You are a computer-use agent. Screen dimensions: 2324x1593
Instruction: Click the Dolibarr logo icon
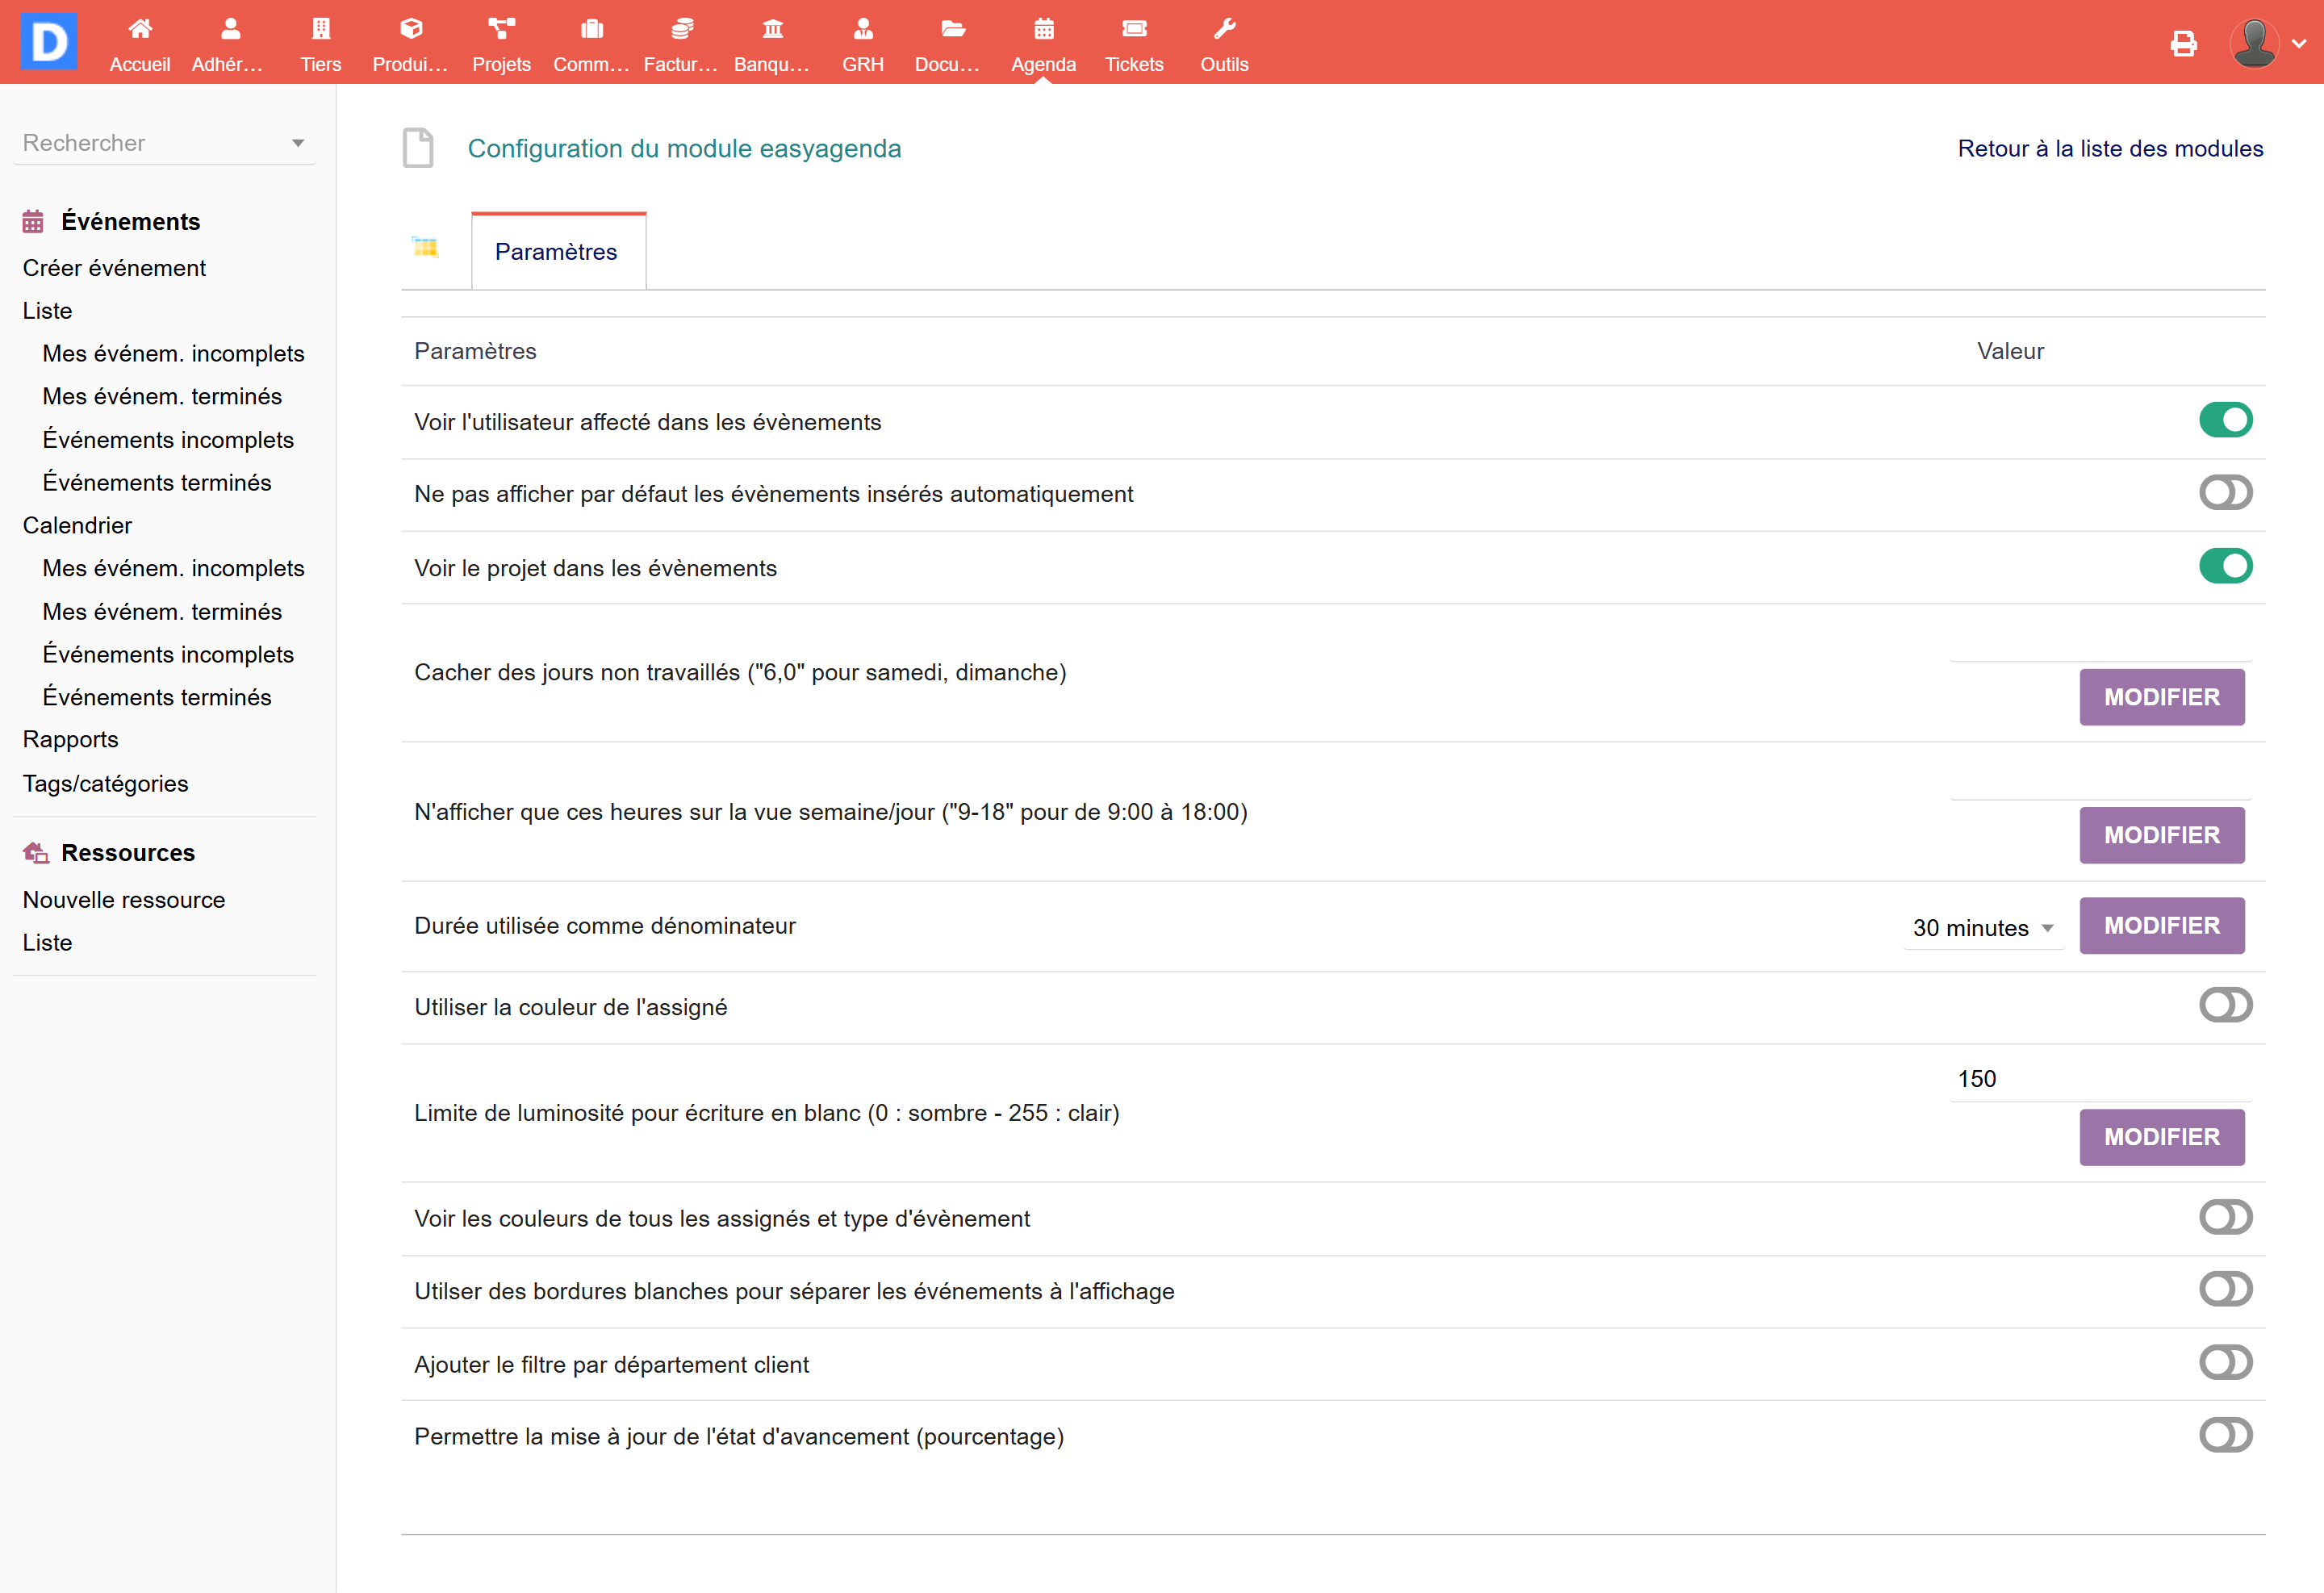pos(48,41)
